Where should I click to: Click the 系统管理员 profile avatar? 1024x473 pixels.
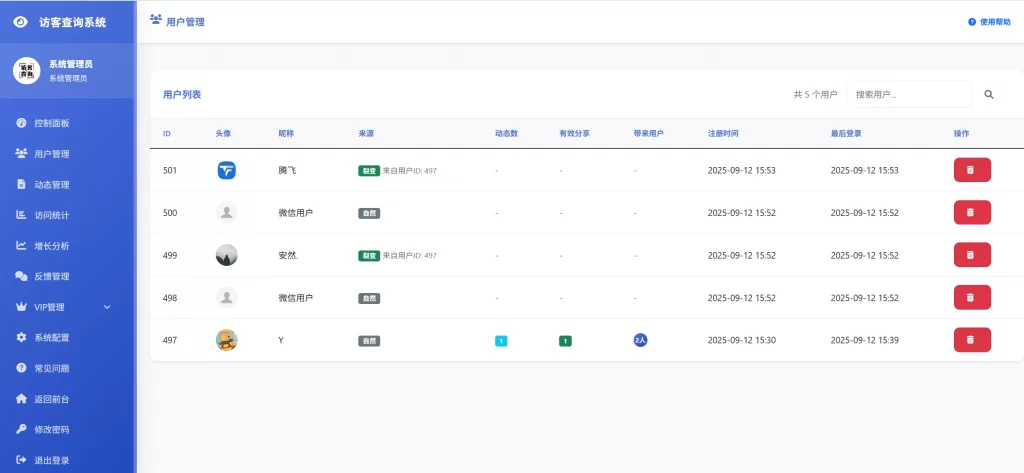(27, 70)
